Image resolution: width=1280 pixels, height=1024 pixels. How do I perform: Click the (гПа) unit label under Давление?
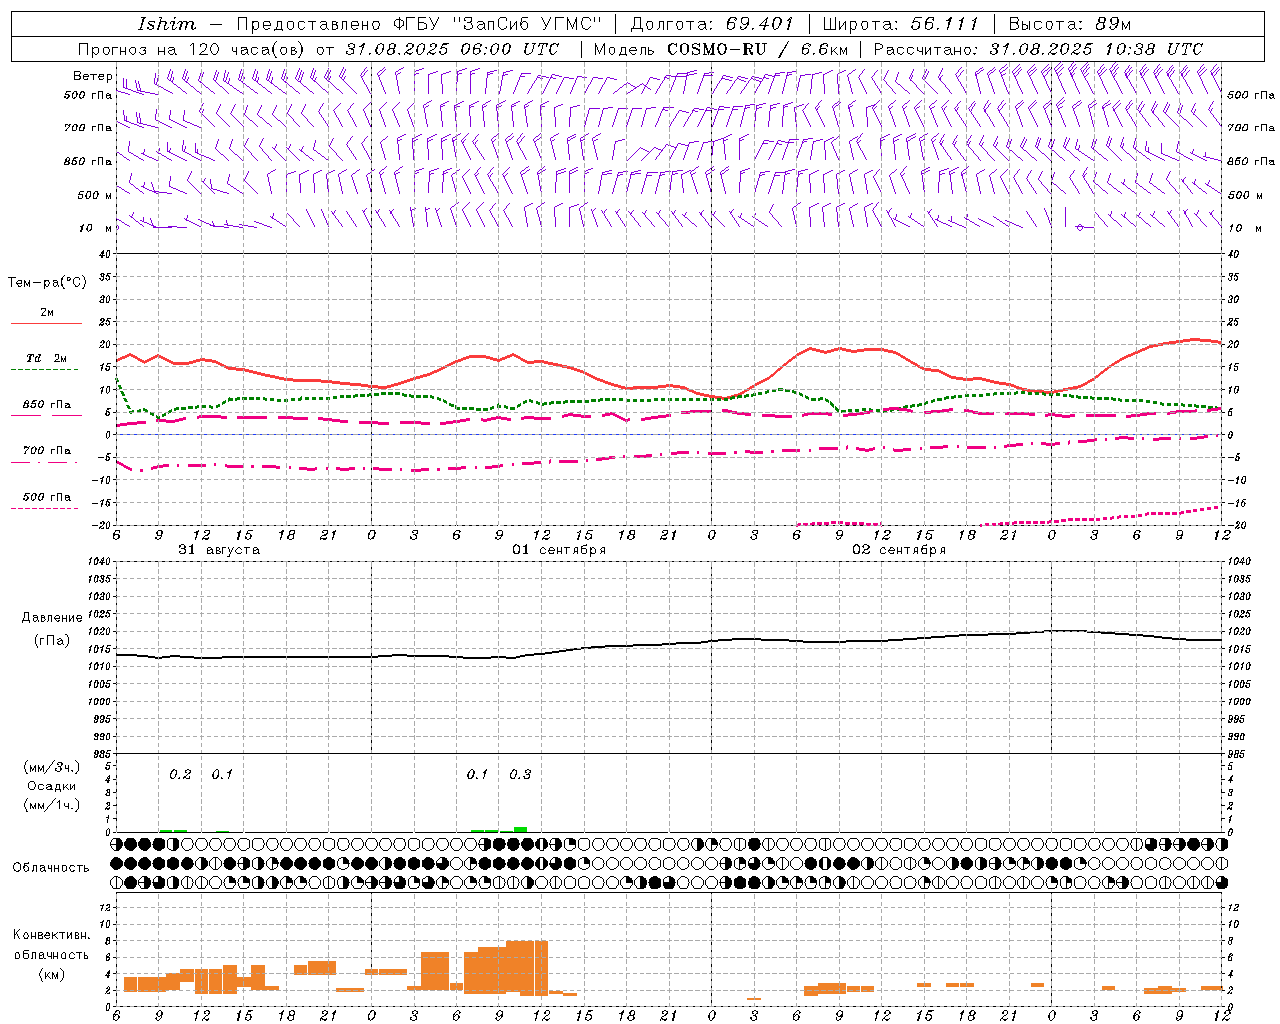pyautogui.click(x=52, y=641)
